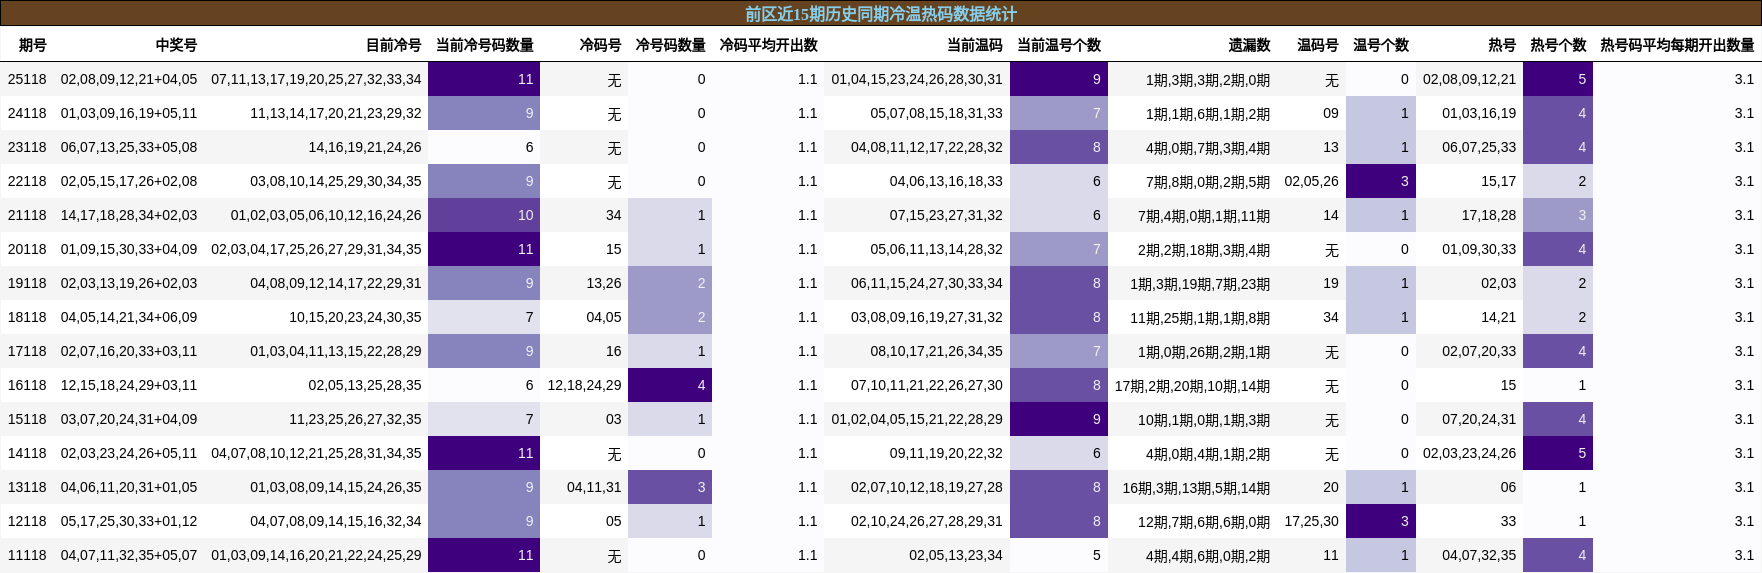The height and width of the screenshot is (573, 1762).
Task: Select the 遗漏数 column header
Action: 1249,45
